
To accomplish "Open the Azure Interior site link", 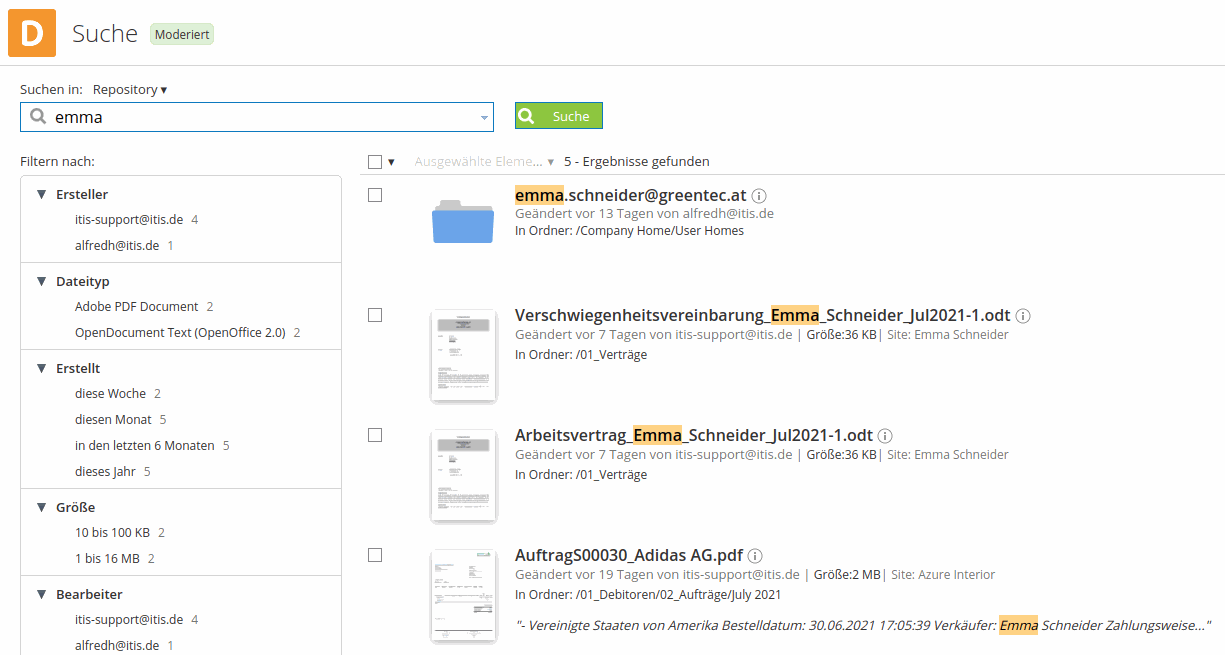I will click(x=956, y=575).
